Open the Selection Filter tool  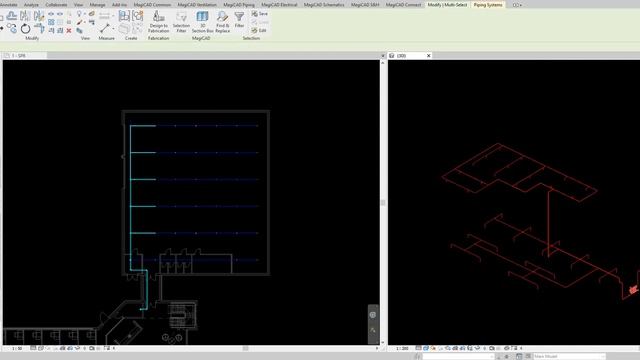[181, 22]
